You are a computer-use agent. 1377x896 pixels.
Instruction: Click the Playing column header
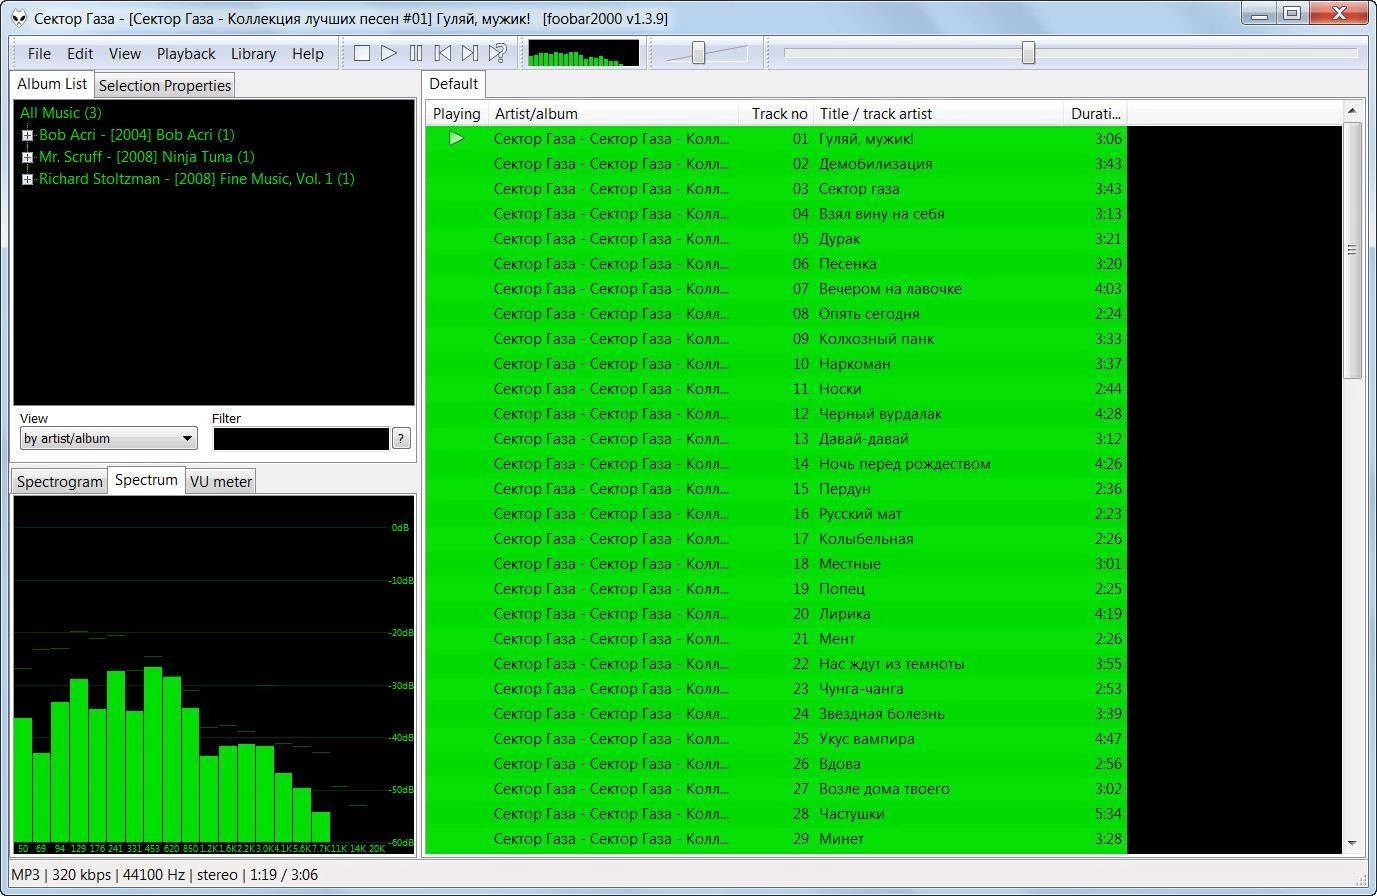click(x=457, y=114)
